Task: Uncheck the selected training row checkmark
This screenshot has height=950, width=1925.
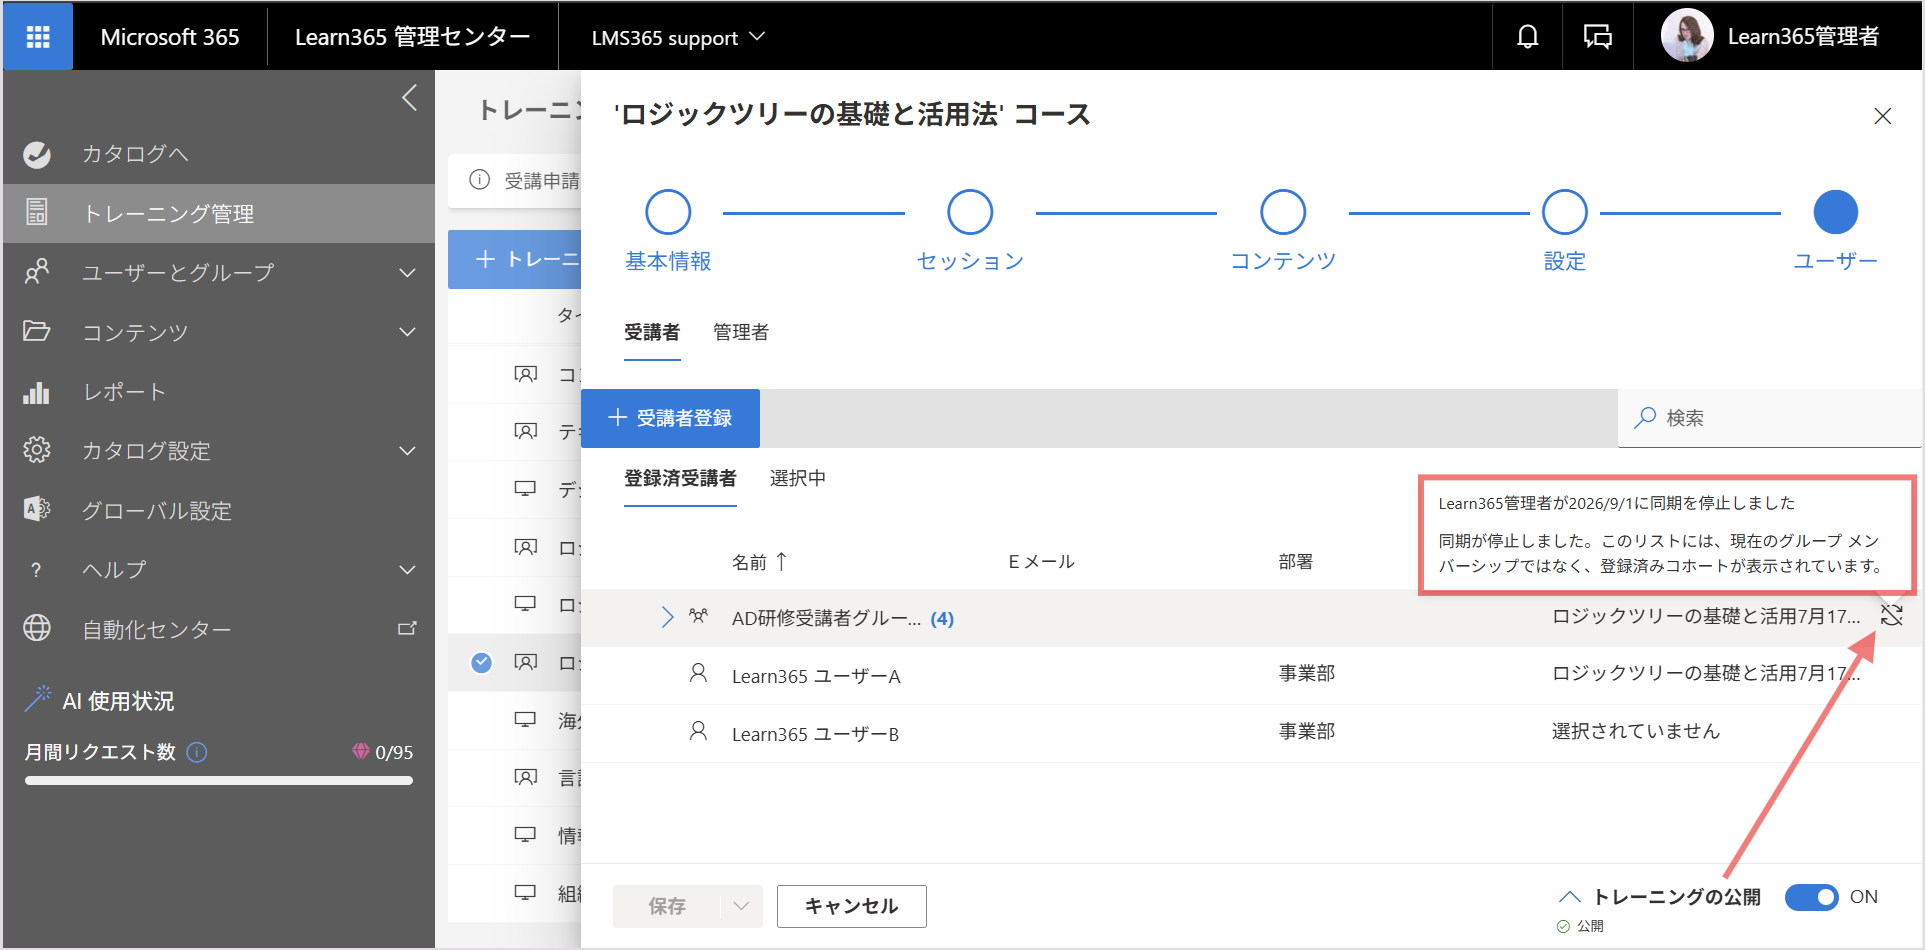Action: click(481, 662)
